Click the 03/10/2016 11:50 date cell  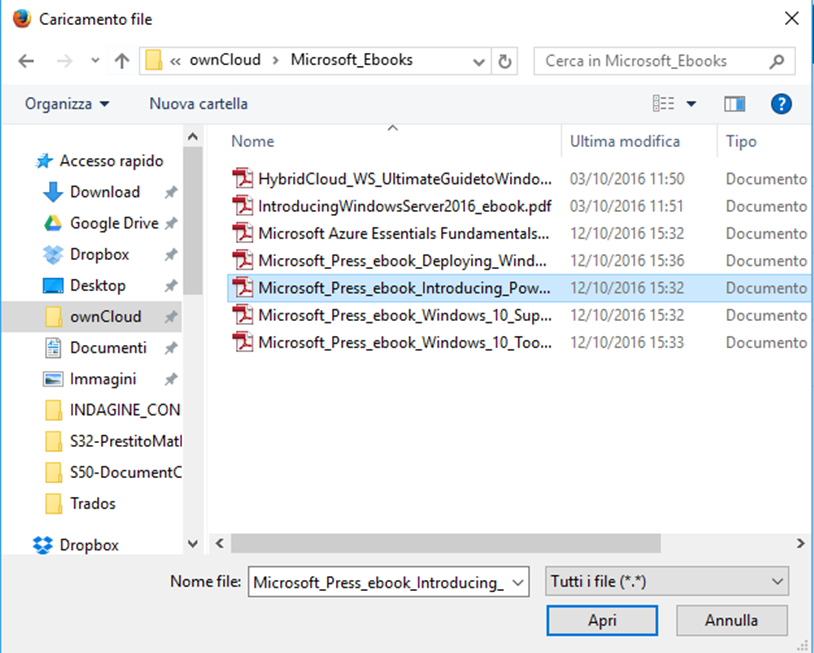(x=627, y=179)
